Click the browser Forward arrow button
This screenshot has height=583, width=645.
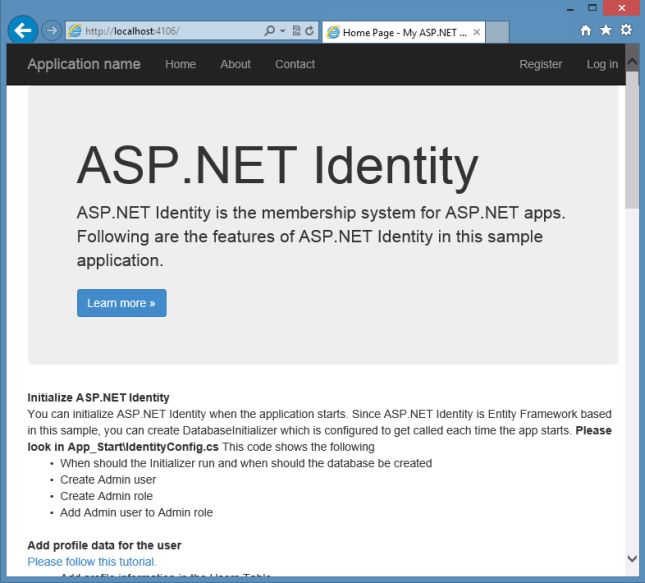(x=51, y=30)
